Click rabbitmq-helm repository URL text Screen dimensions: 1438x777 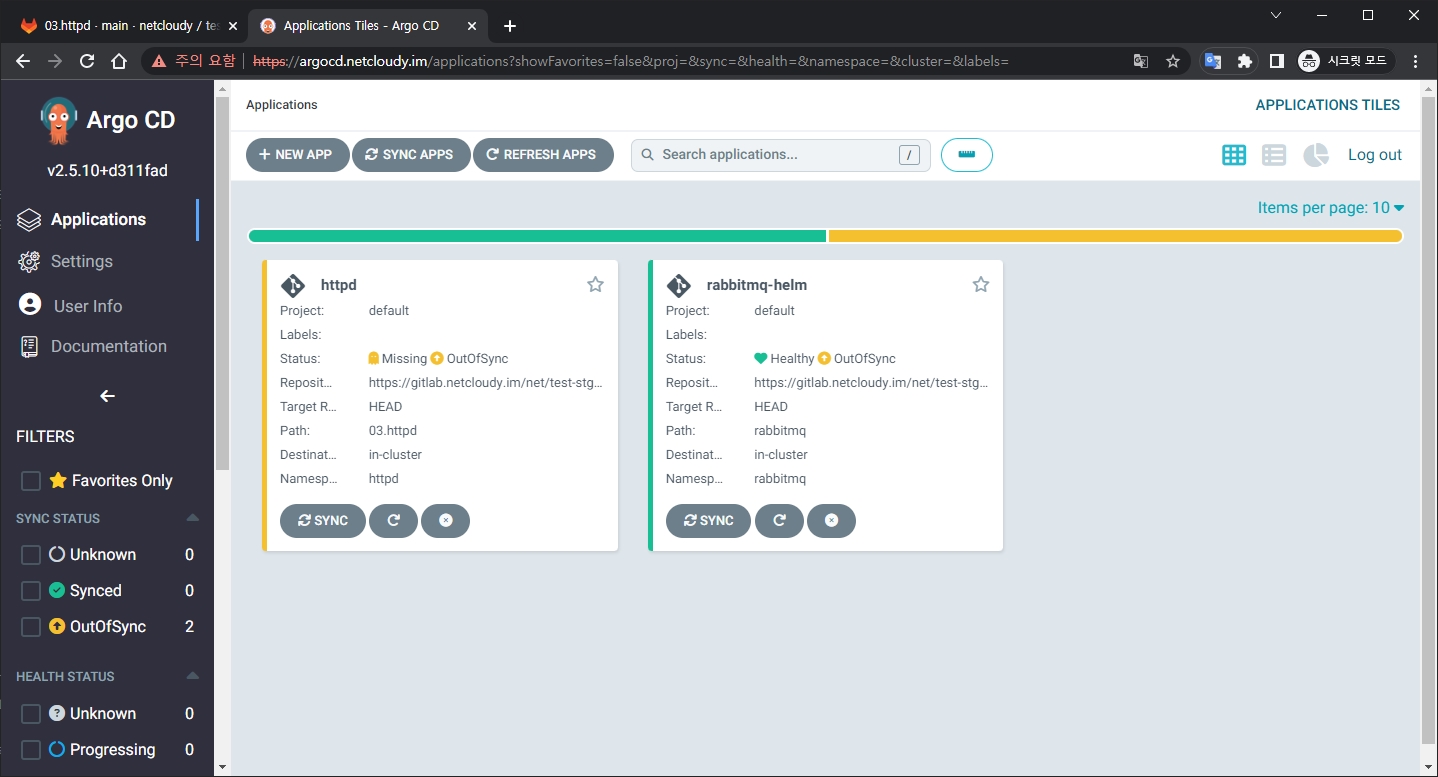pyautogui.click(x=871, y=383)
